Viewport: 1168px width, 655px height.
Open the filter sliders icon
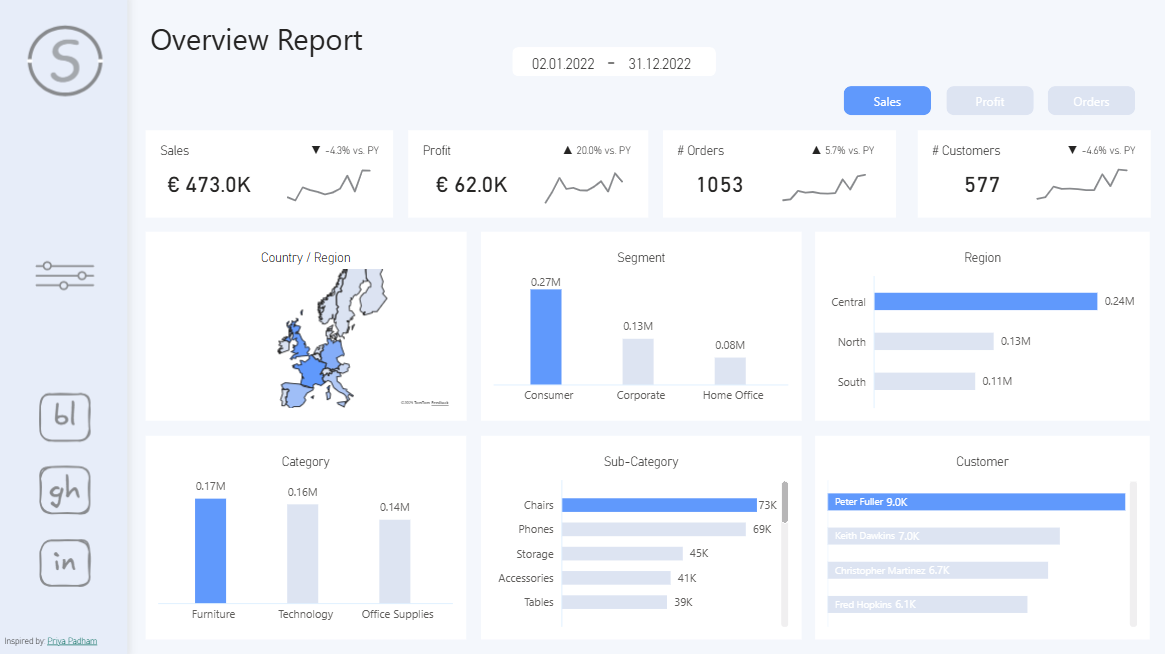65,276
